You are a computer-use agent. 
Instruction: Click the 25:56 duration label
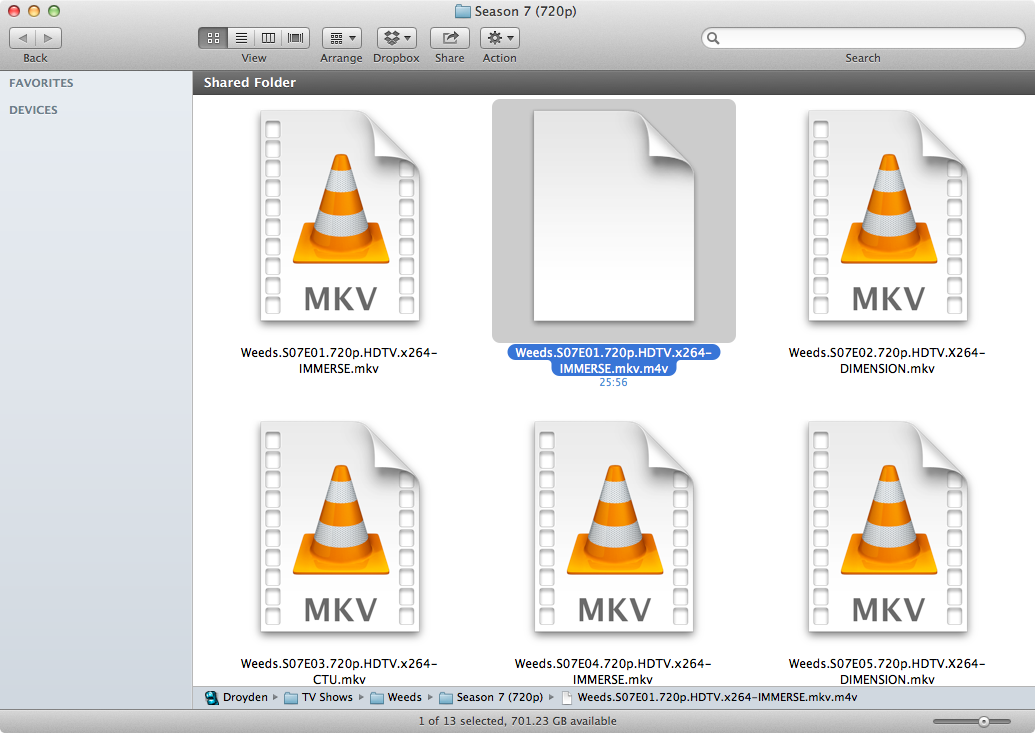[613, 382]
